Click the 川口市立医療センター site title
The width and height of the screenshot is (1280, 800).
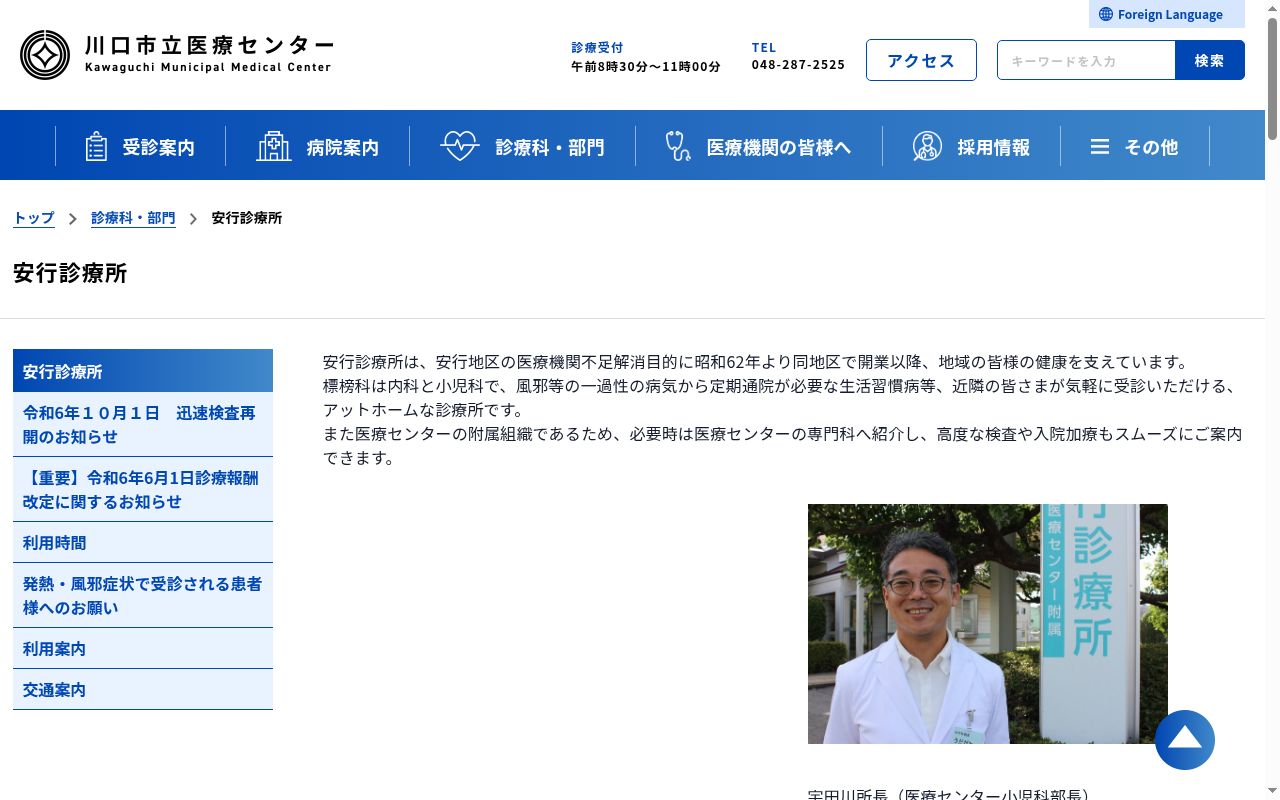pos(208,46)
